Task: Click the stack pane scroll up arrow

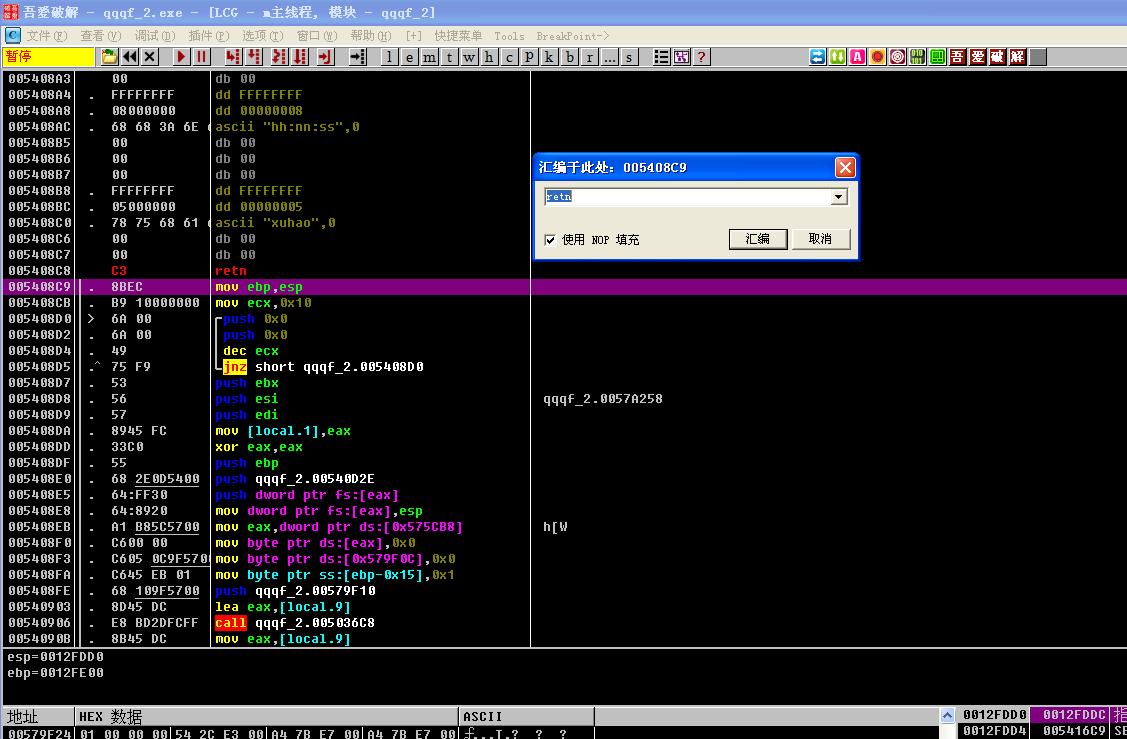Action: (x=947, y=715)
